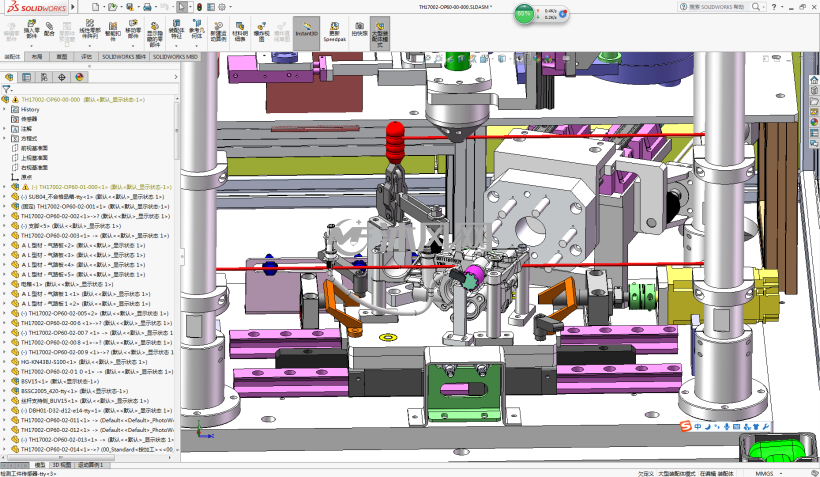Open the ConfigurationManager tab icon
820x477 pixels.
pyautogui.click(x=44, y=77)
